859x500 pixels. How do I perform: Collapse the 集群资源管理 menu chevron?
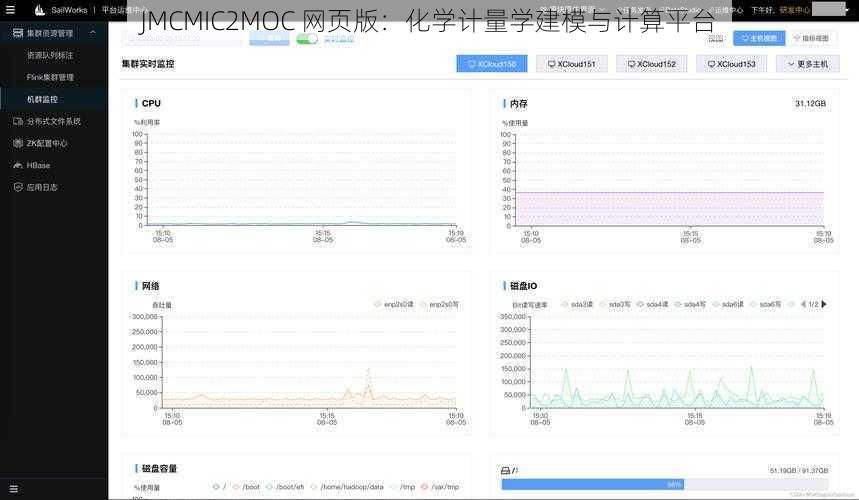[x=93, y=33]
